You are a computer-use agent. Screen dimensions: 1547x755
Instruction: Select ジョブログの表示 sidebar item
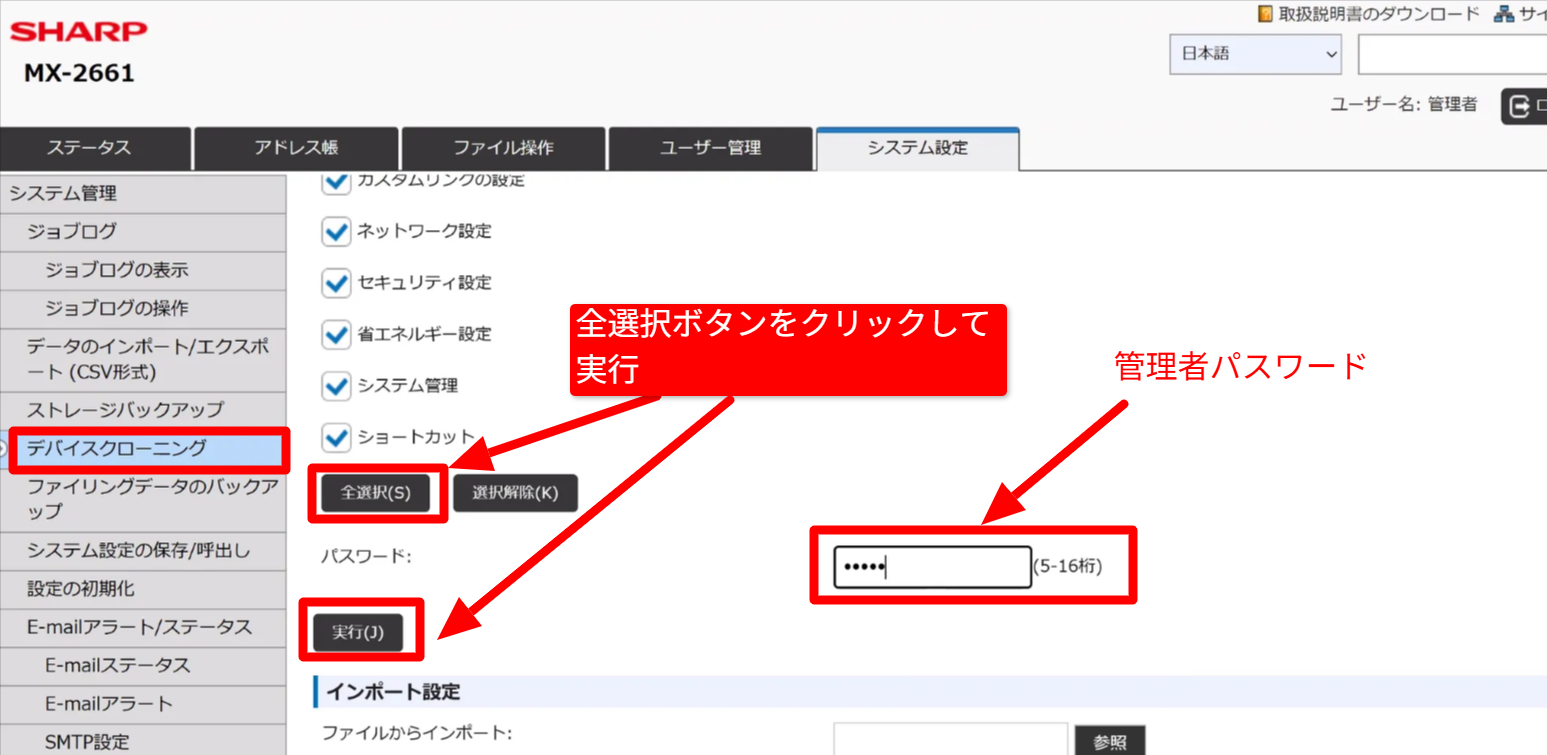[x=143, y=270]
